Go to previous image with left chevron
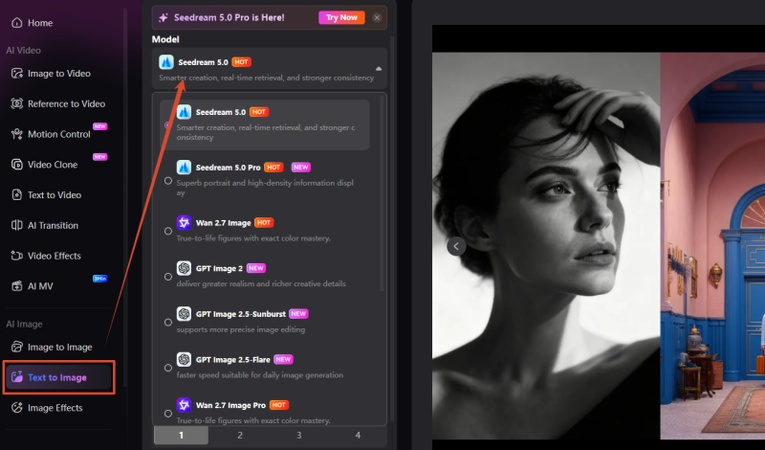 point(456,246)
